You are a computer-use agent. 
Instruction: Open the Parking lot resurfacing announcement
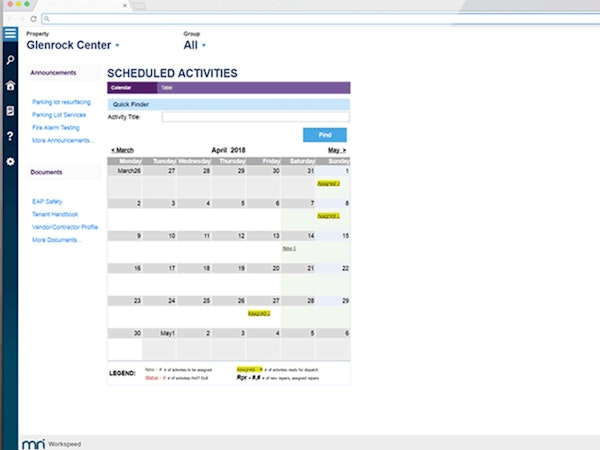[x=61, y=102]
